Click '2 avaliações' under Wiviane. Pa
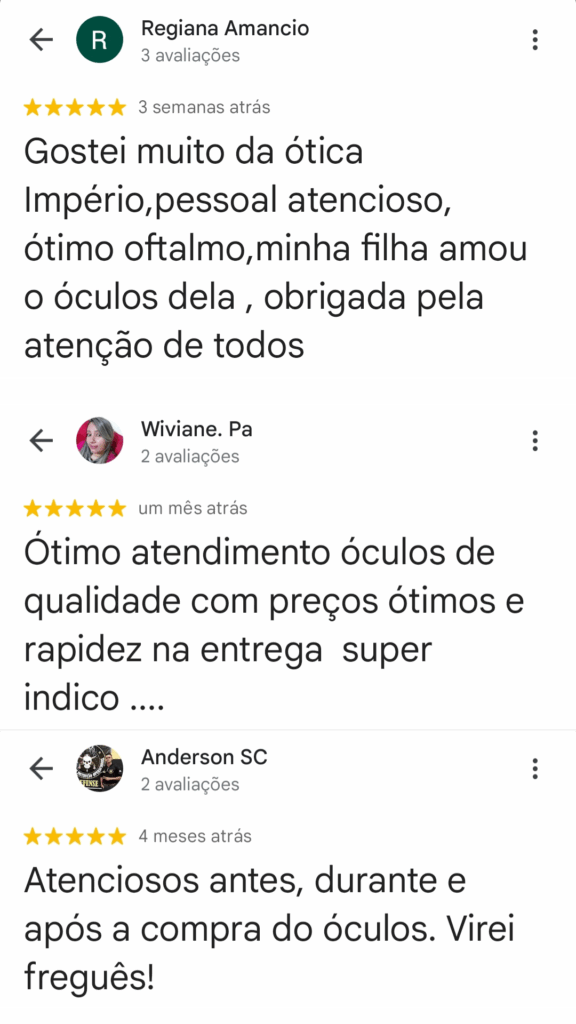 (x=190, y=457)
